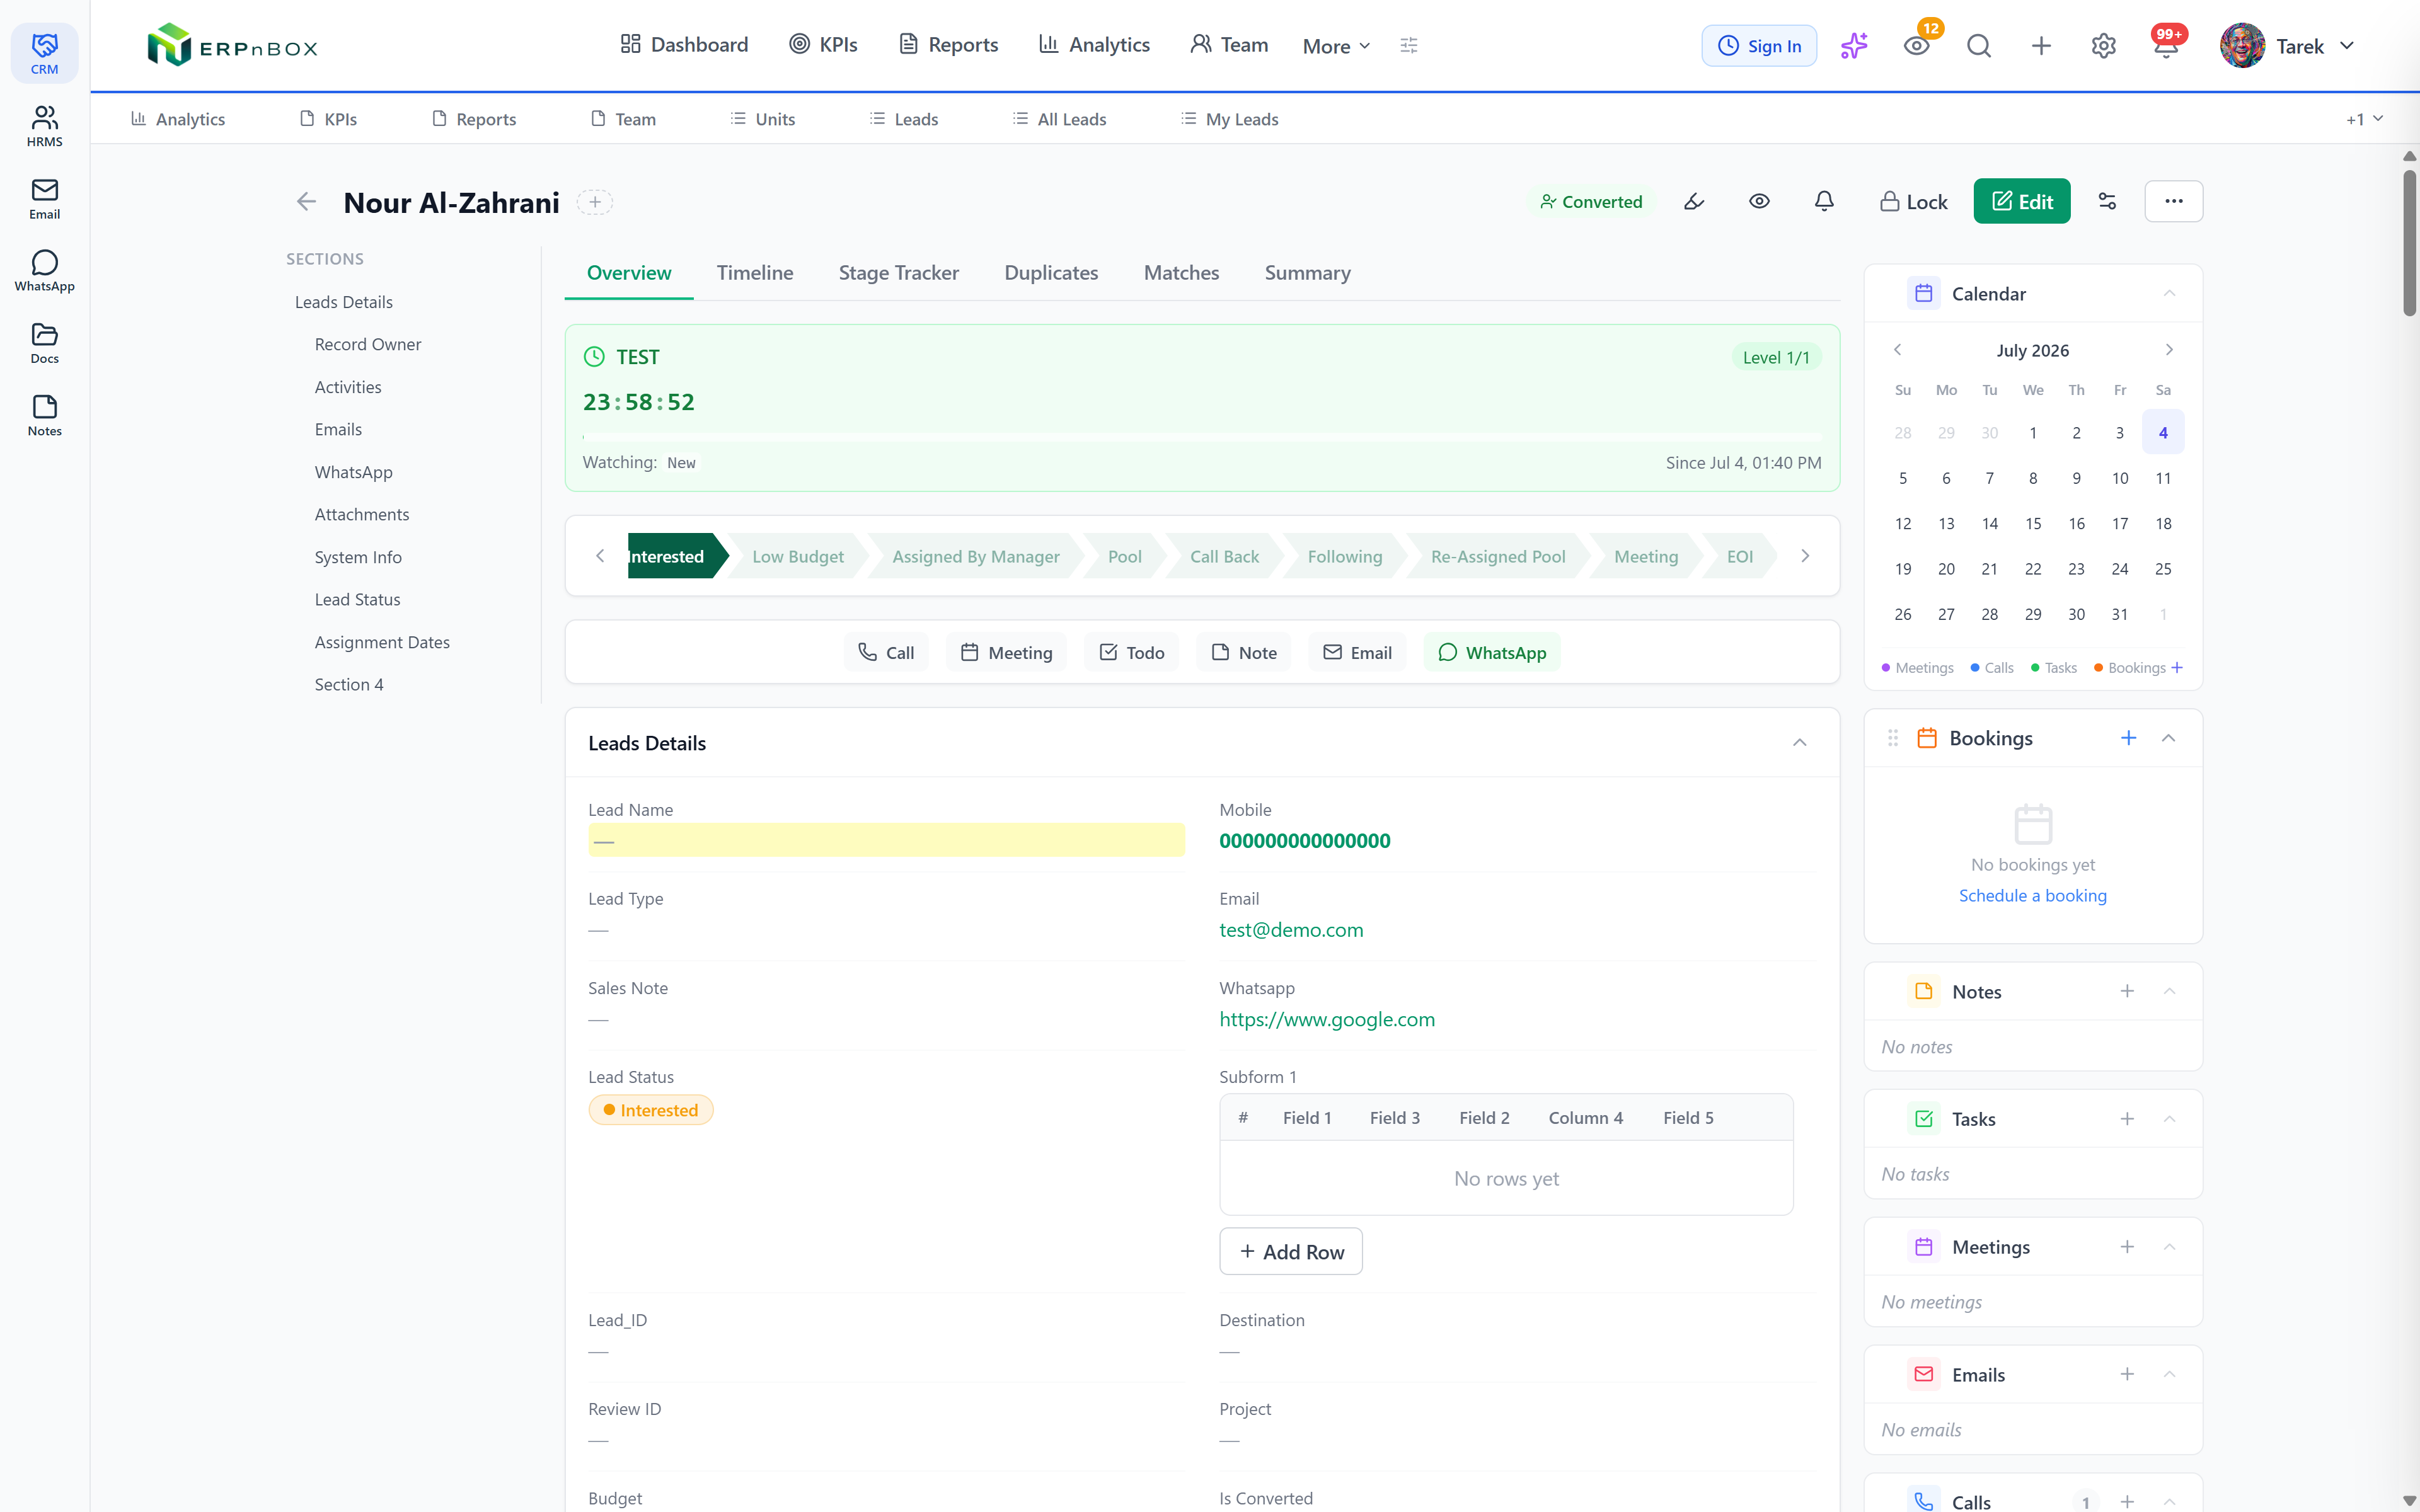Screen dimensions: 2420x1512
Task: Switch to the Timeline tab
Action: coord(755,273)
